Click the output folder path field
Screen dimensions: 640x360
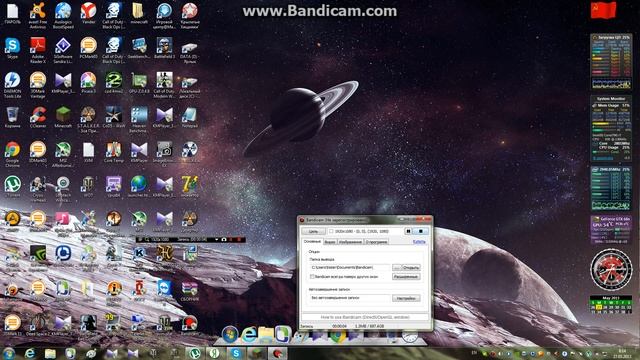(350, 267)
